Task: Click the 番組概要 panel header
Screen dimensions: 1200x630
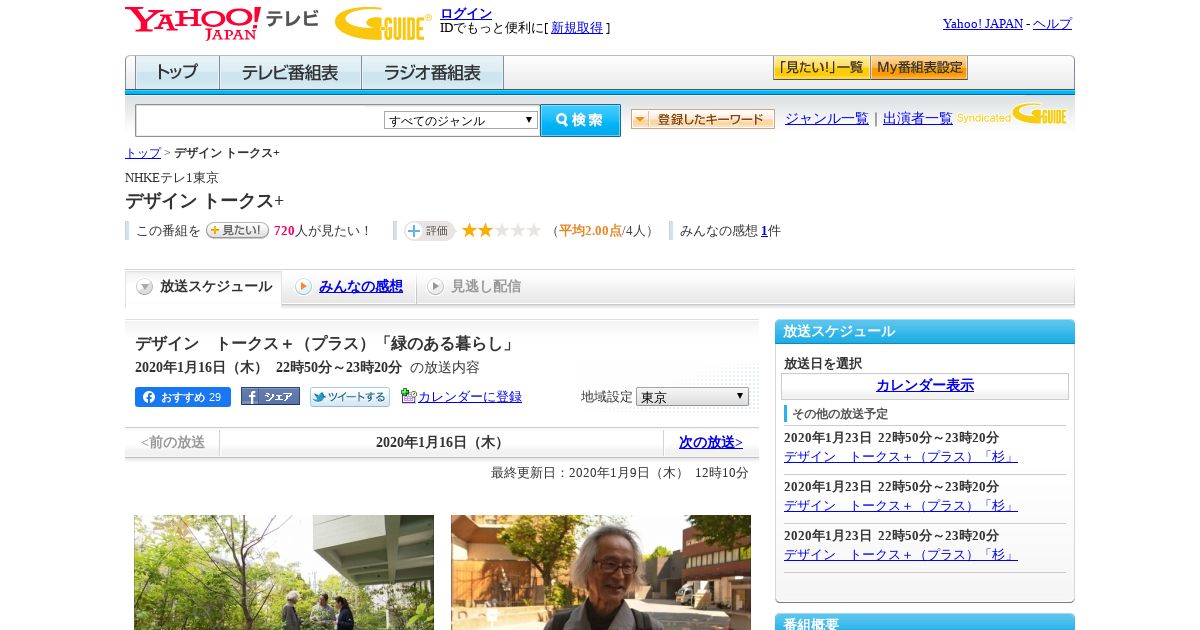Action: click(925, 622)
